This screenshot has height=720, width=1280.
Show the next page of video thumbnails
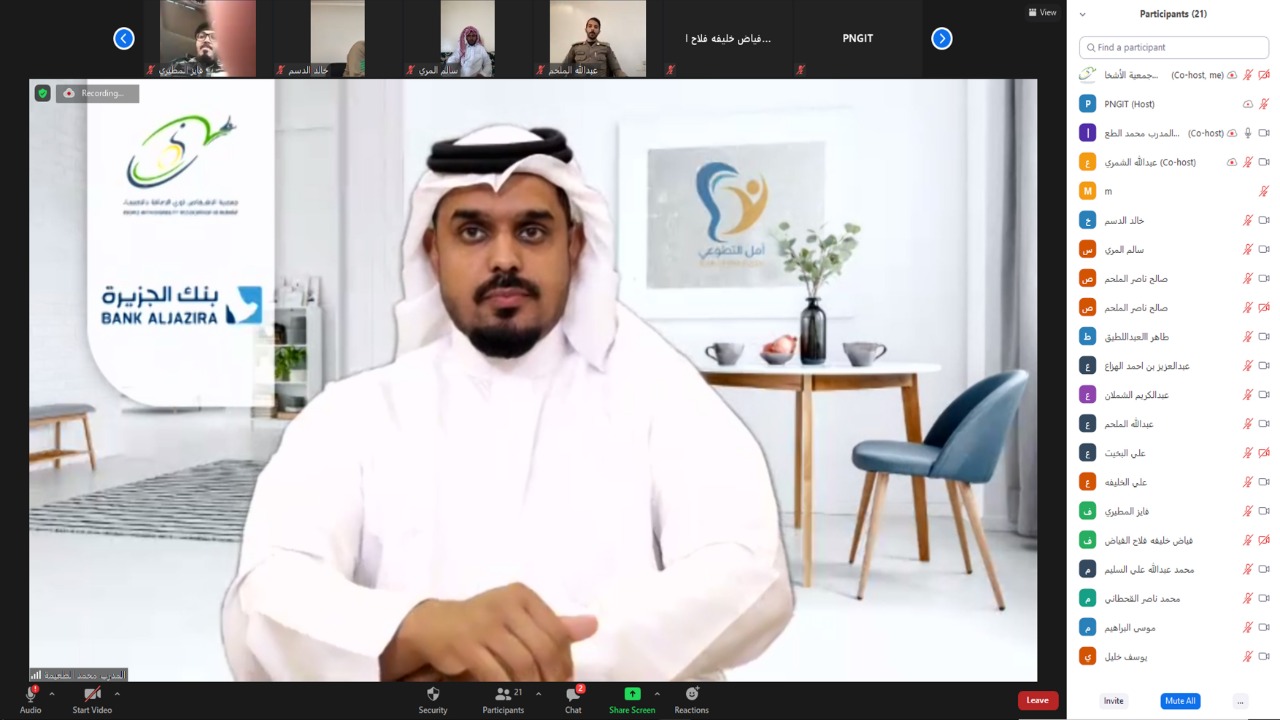pyautogui.click(x=942, y=38)
